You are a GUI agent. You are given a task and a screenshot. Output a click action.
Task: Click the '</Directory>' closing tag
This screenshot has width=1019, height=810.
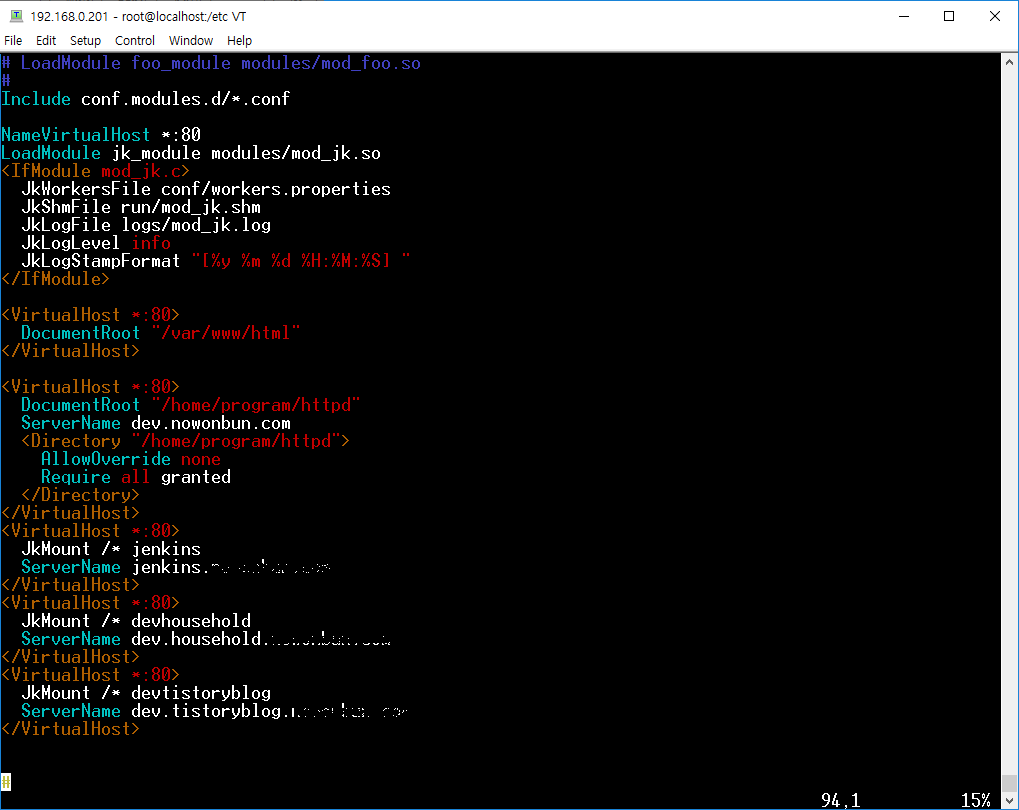point(81,495)
